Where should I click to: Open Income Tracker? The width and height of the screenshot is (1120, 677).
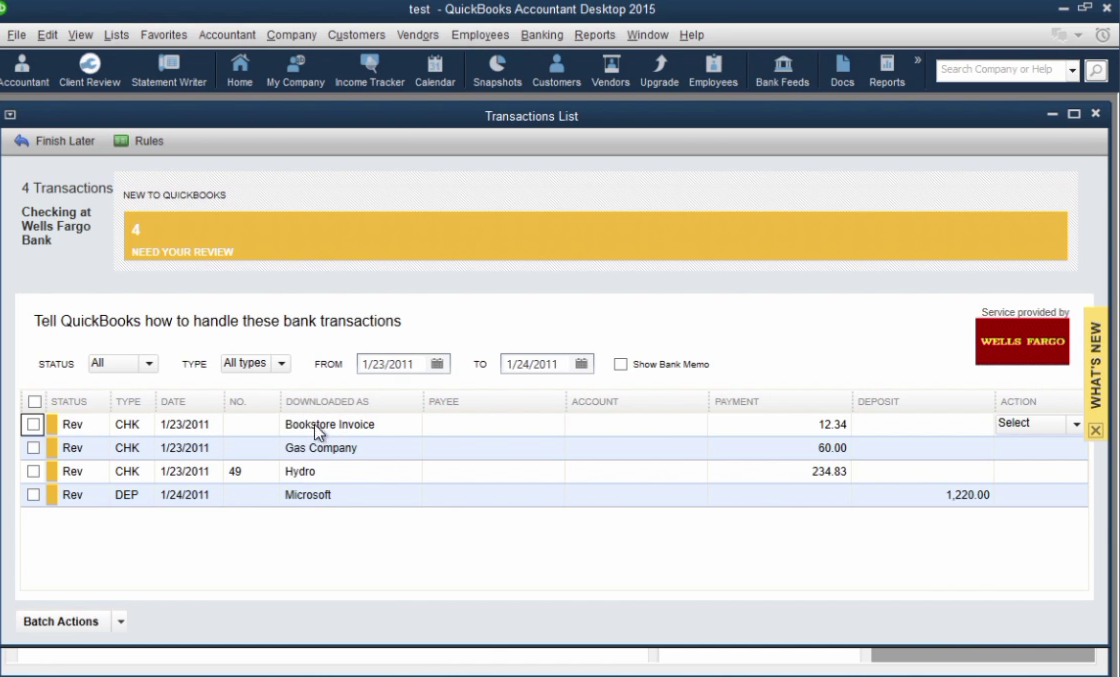(369, 71)
